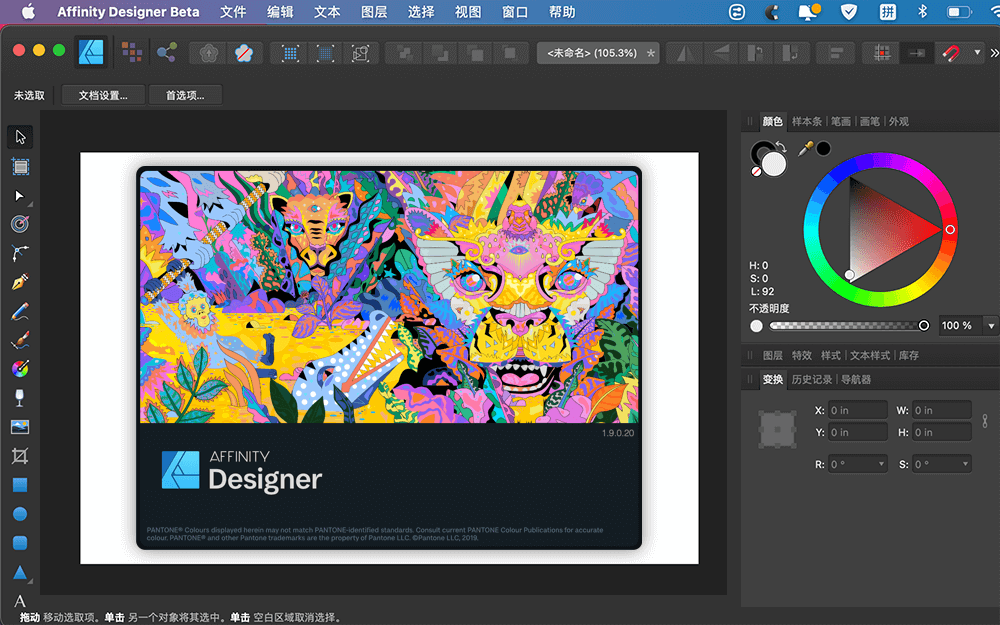This screenshot has width=1000, height=625.
Task: Toggle the snapping magnet
Action: point(951,53)
